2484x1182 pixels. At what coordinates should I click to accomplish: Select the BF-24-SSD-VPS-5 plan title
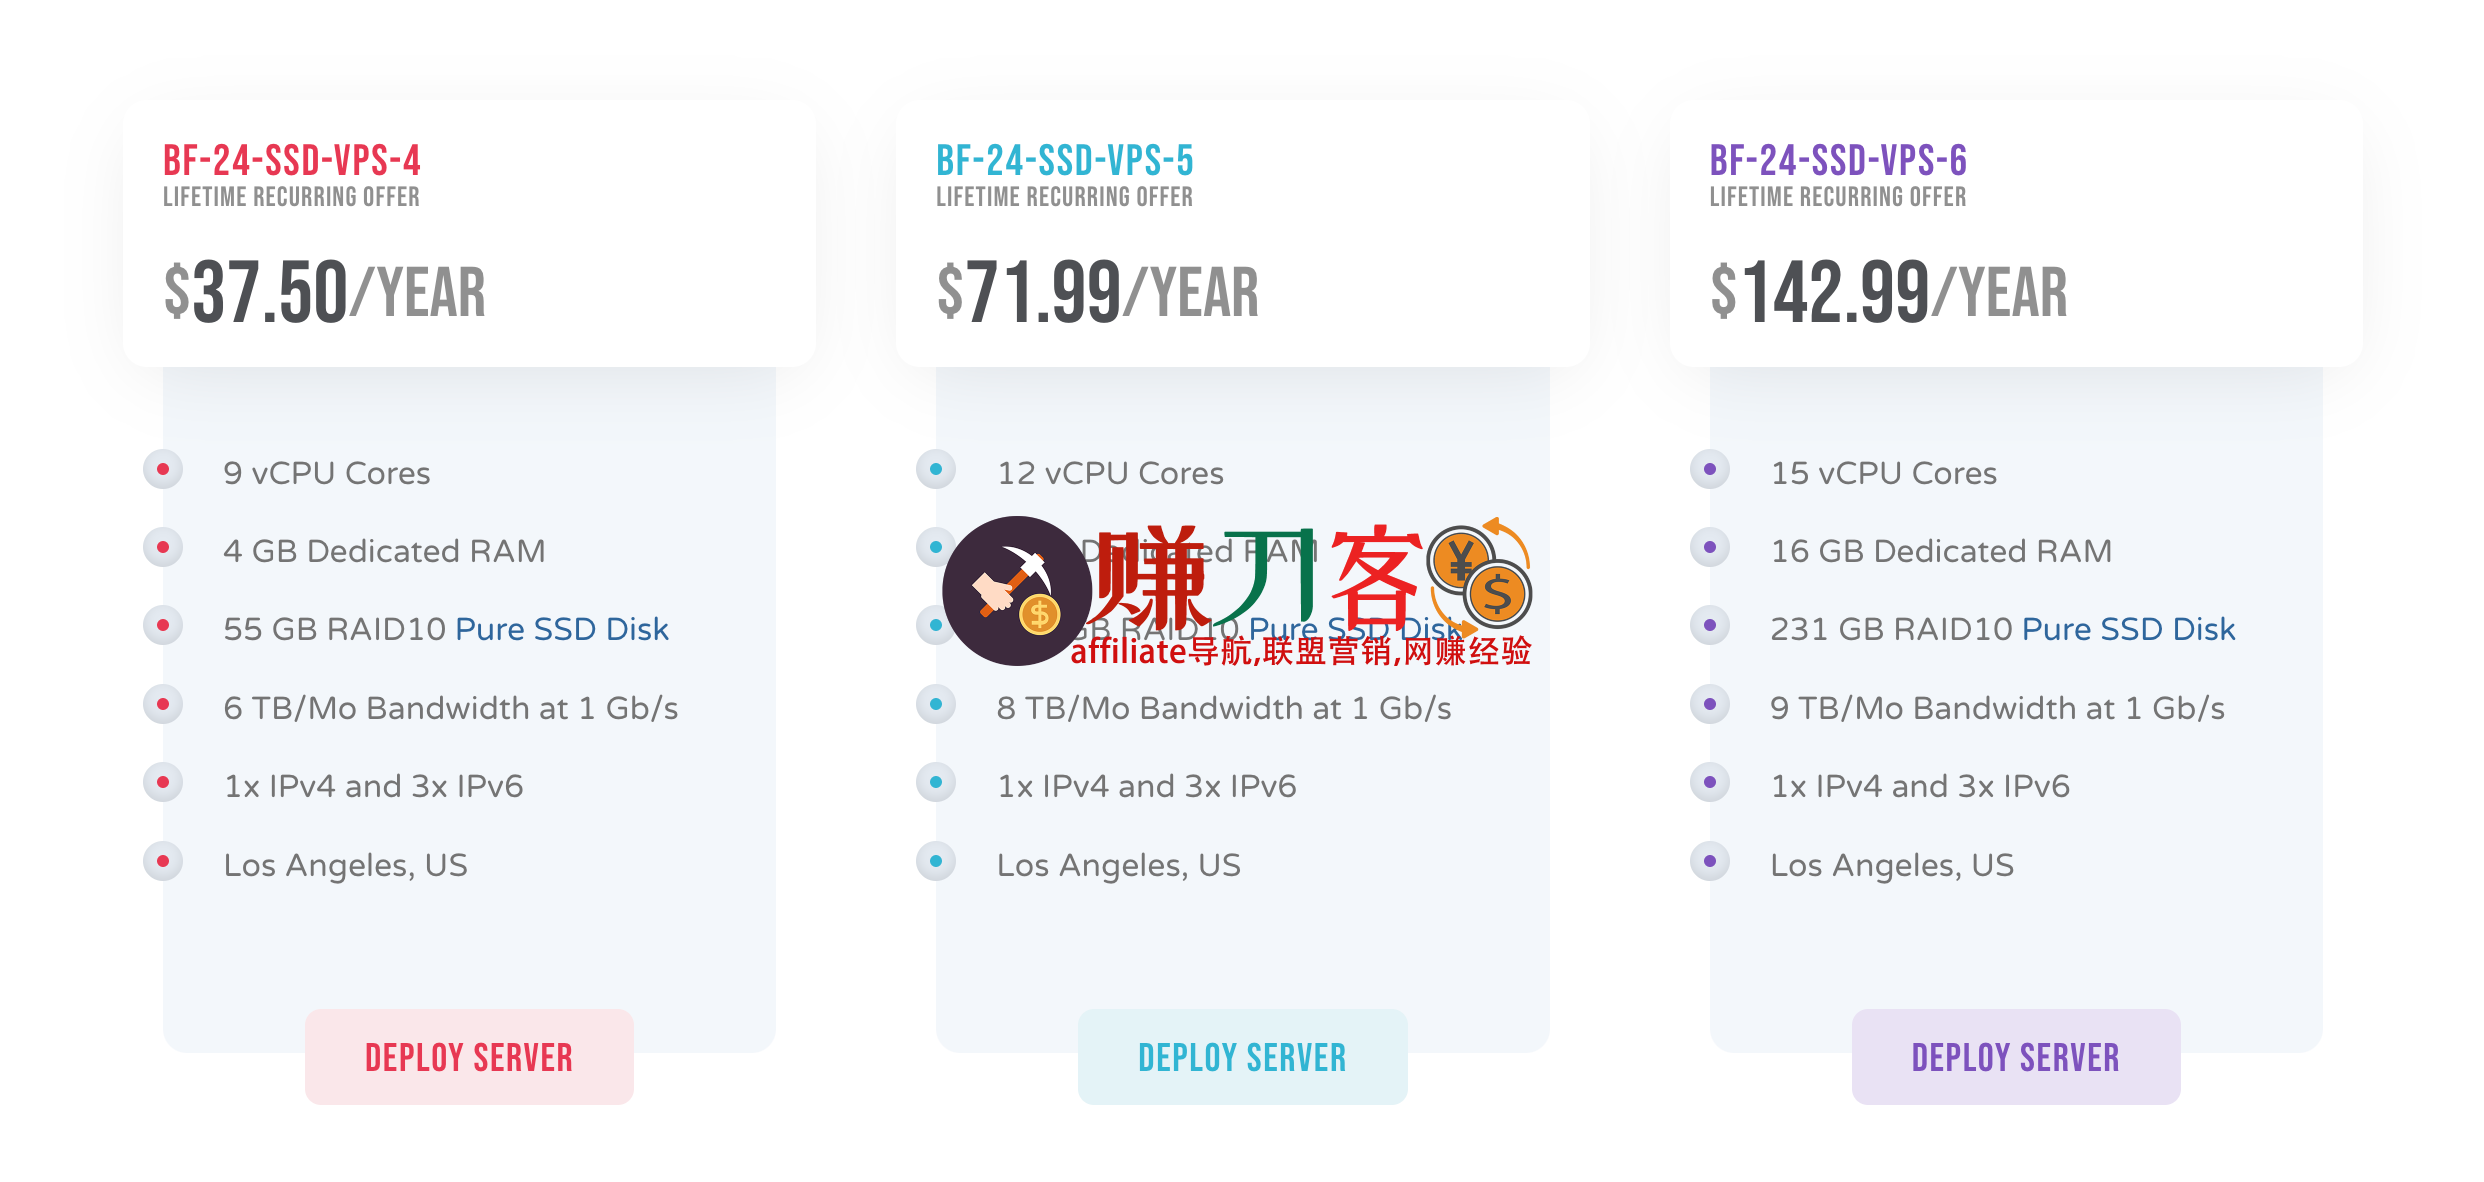coord(1065,160)
